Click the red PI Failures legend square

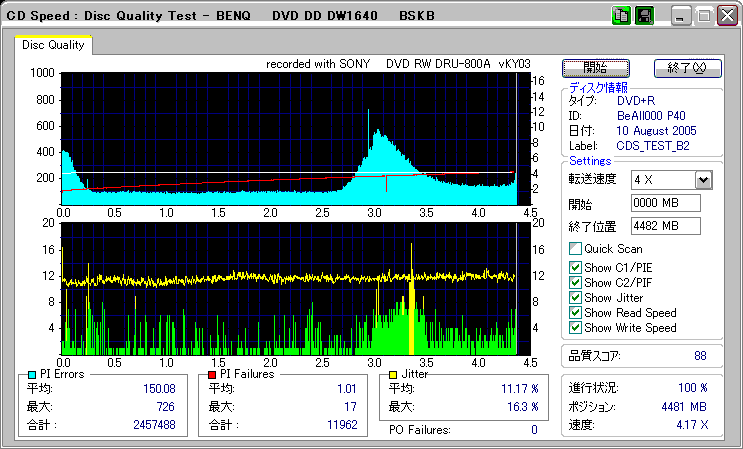211,374
